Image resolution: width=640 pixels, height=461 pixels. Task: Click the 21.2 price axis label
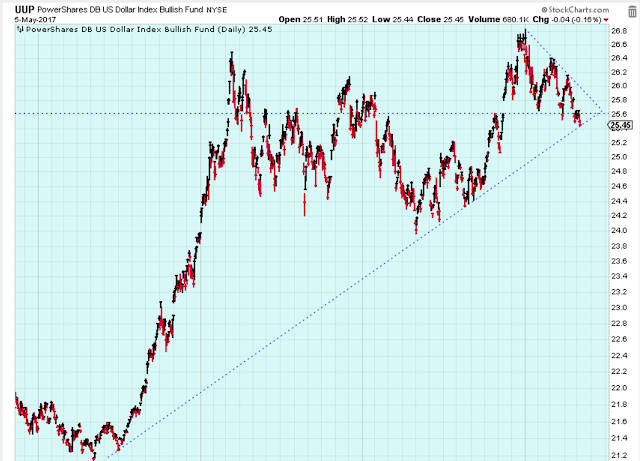click(x=619, y=455)
